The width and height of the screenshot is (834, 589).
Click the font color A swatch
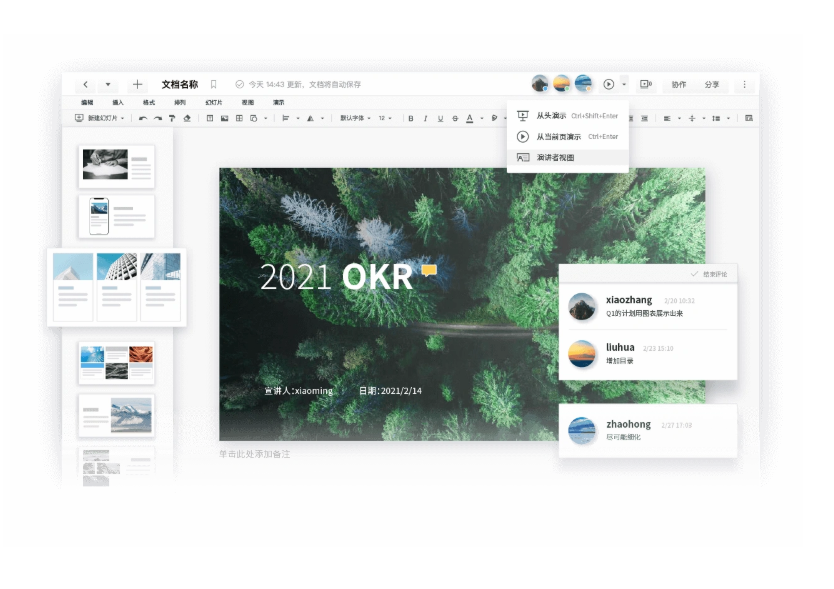470,119
